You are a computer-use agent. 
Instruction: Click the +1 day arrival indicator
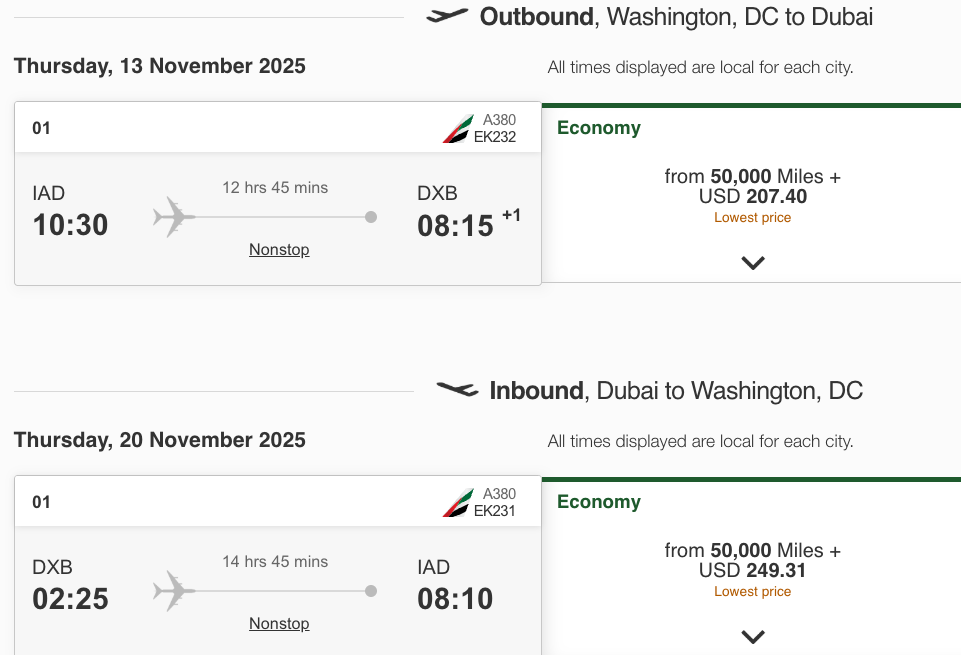(x=511, y=216)
